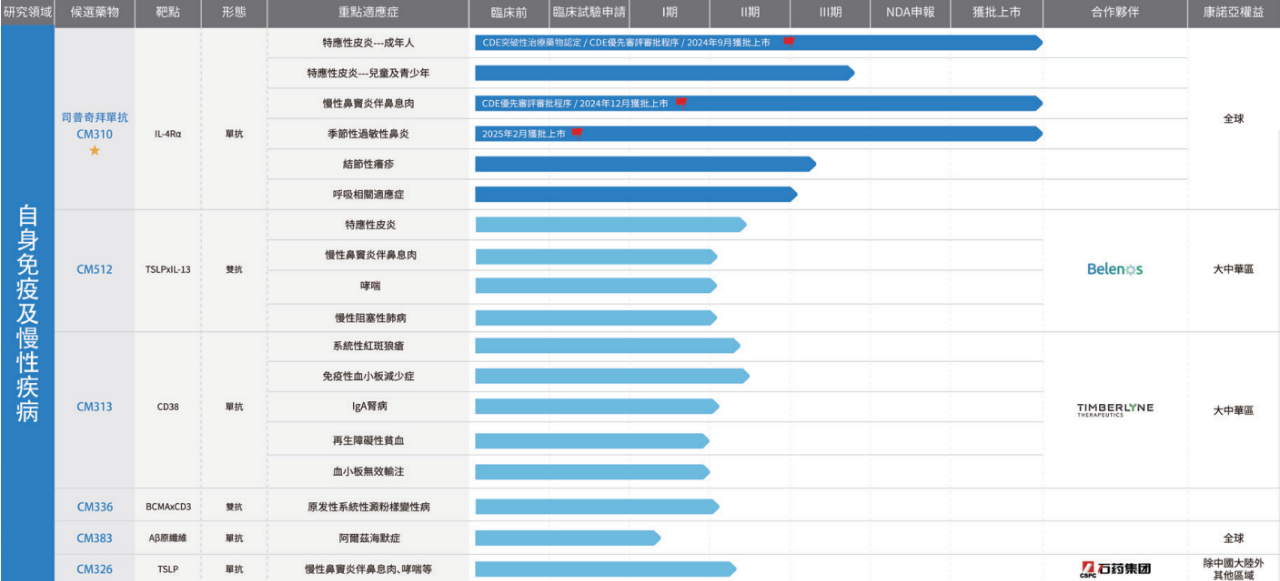
Task: Click the red flag beside 2025年2月獲批上市
Action: tap(576, 133)
